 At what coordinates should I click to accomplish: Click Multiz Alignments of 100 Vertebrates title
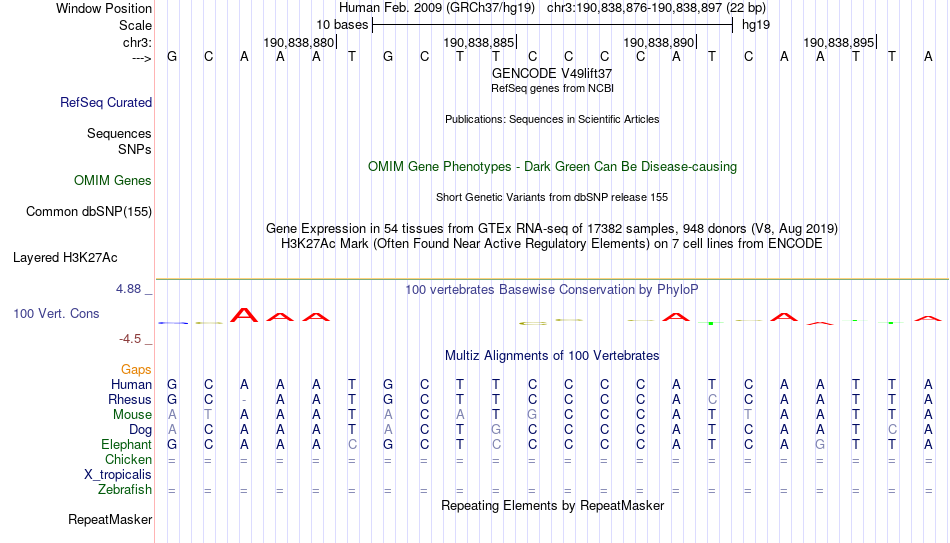point(552,356)
